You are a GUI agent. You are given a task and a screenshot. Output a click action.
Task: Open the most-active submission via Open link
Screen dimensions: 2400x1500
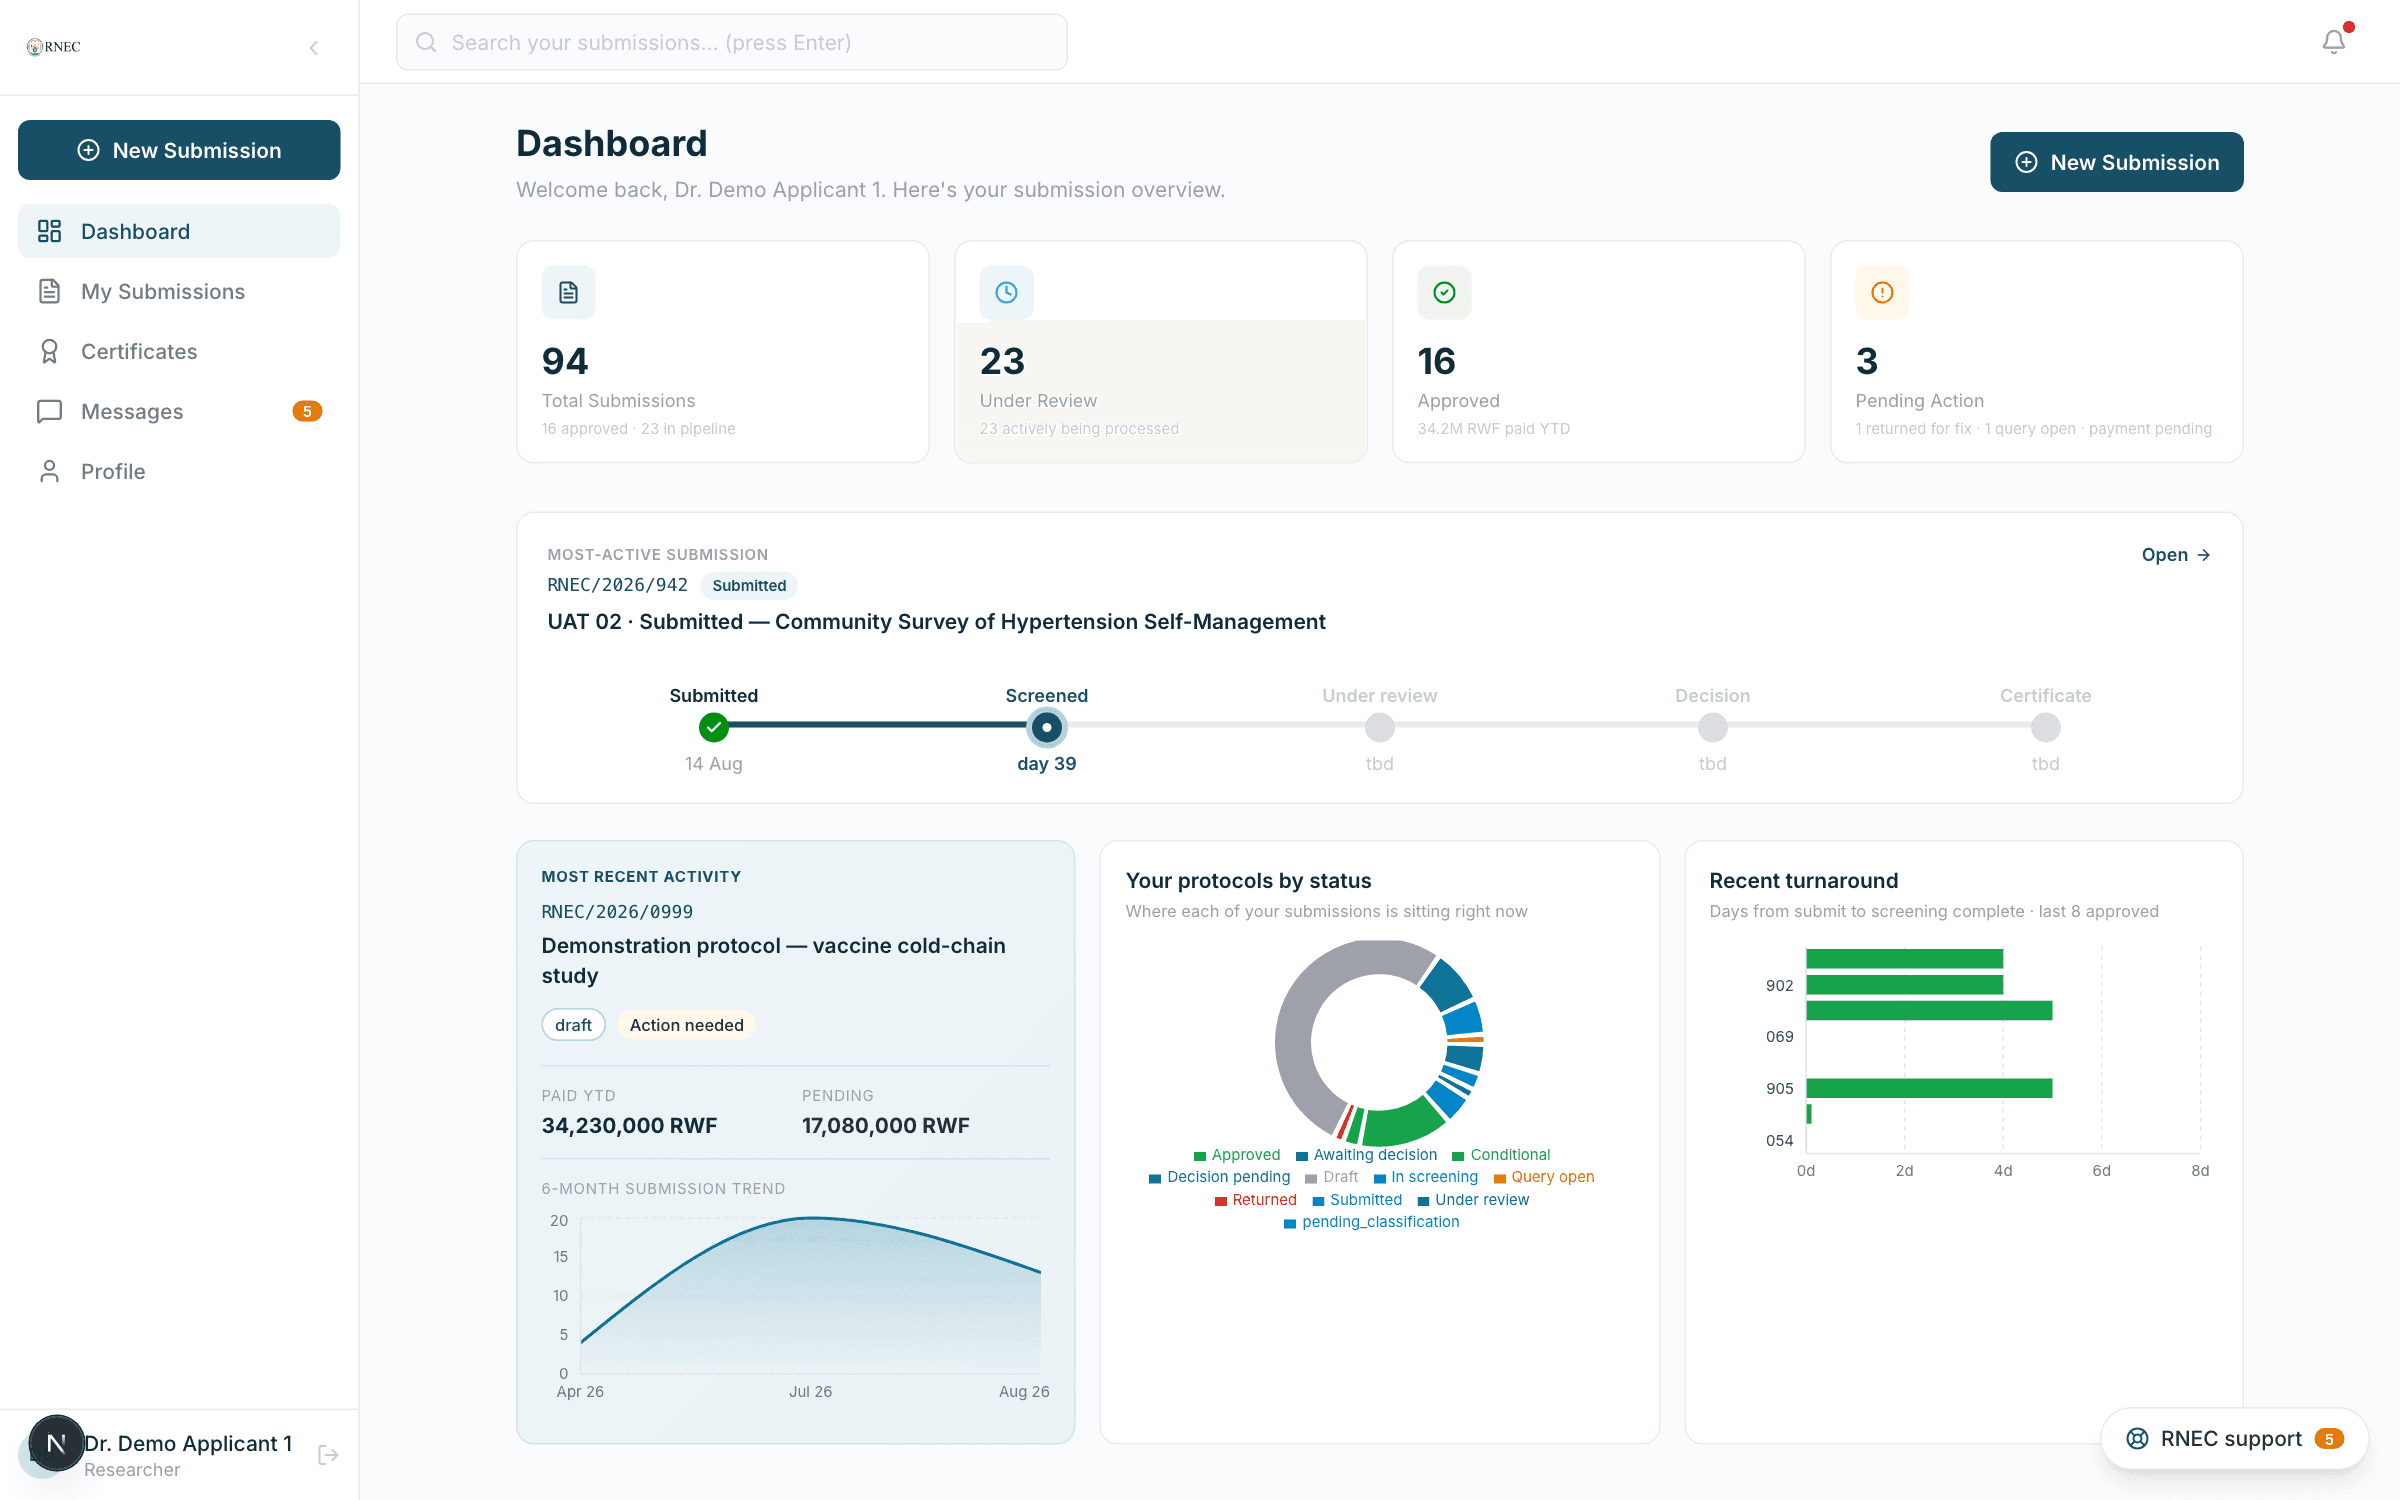[x=2176, y=555]
